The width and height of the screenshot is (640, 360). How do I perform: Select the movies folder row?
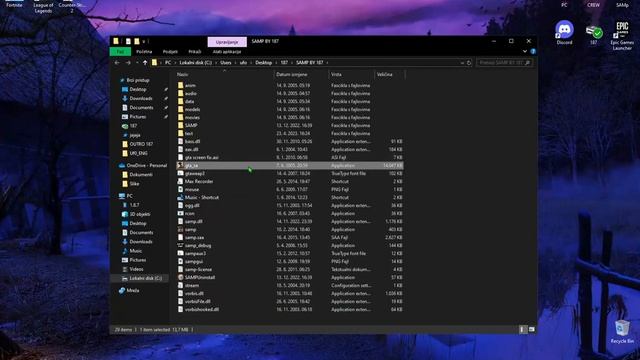click(x=290, y=117)
